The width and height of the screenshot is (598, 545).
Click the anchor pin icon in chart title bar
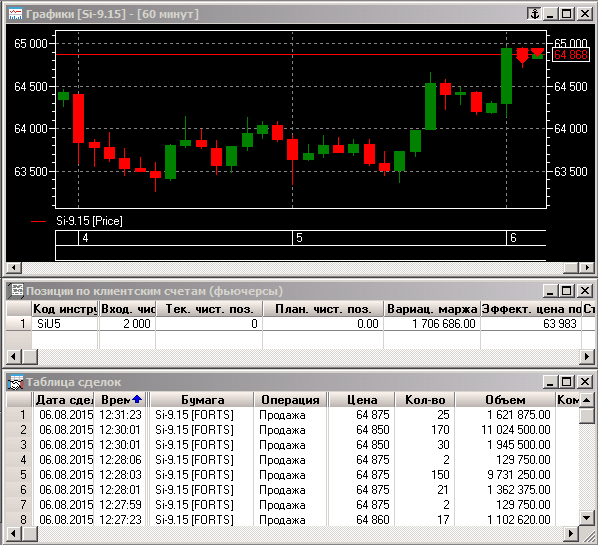pyautogui.click(x=535, y=14)
